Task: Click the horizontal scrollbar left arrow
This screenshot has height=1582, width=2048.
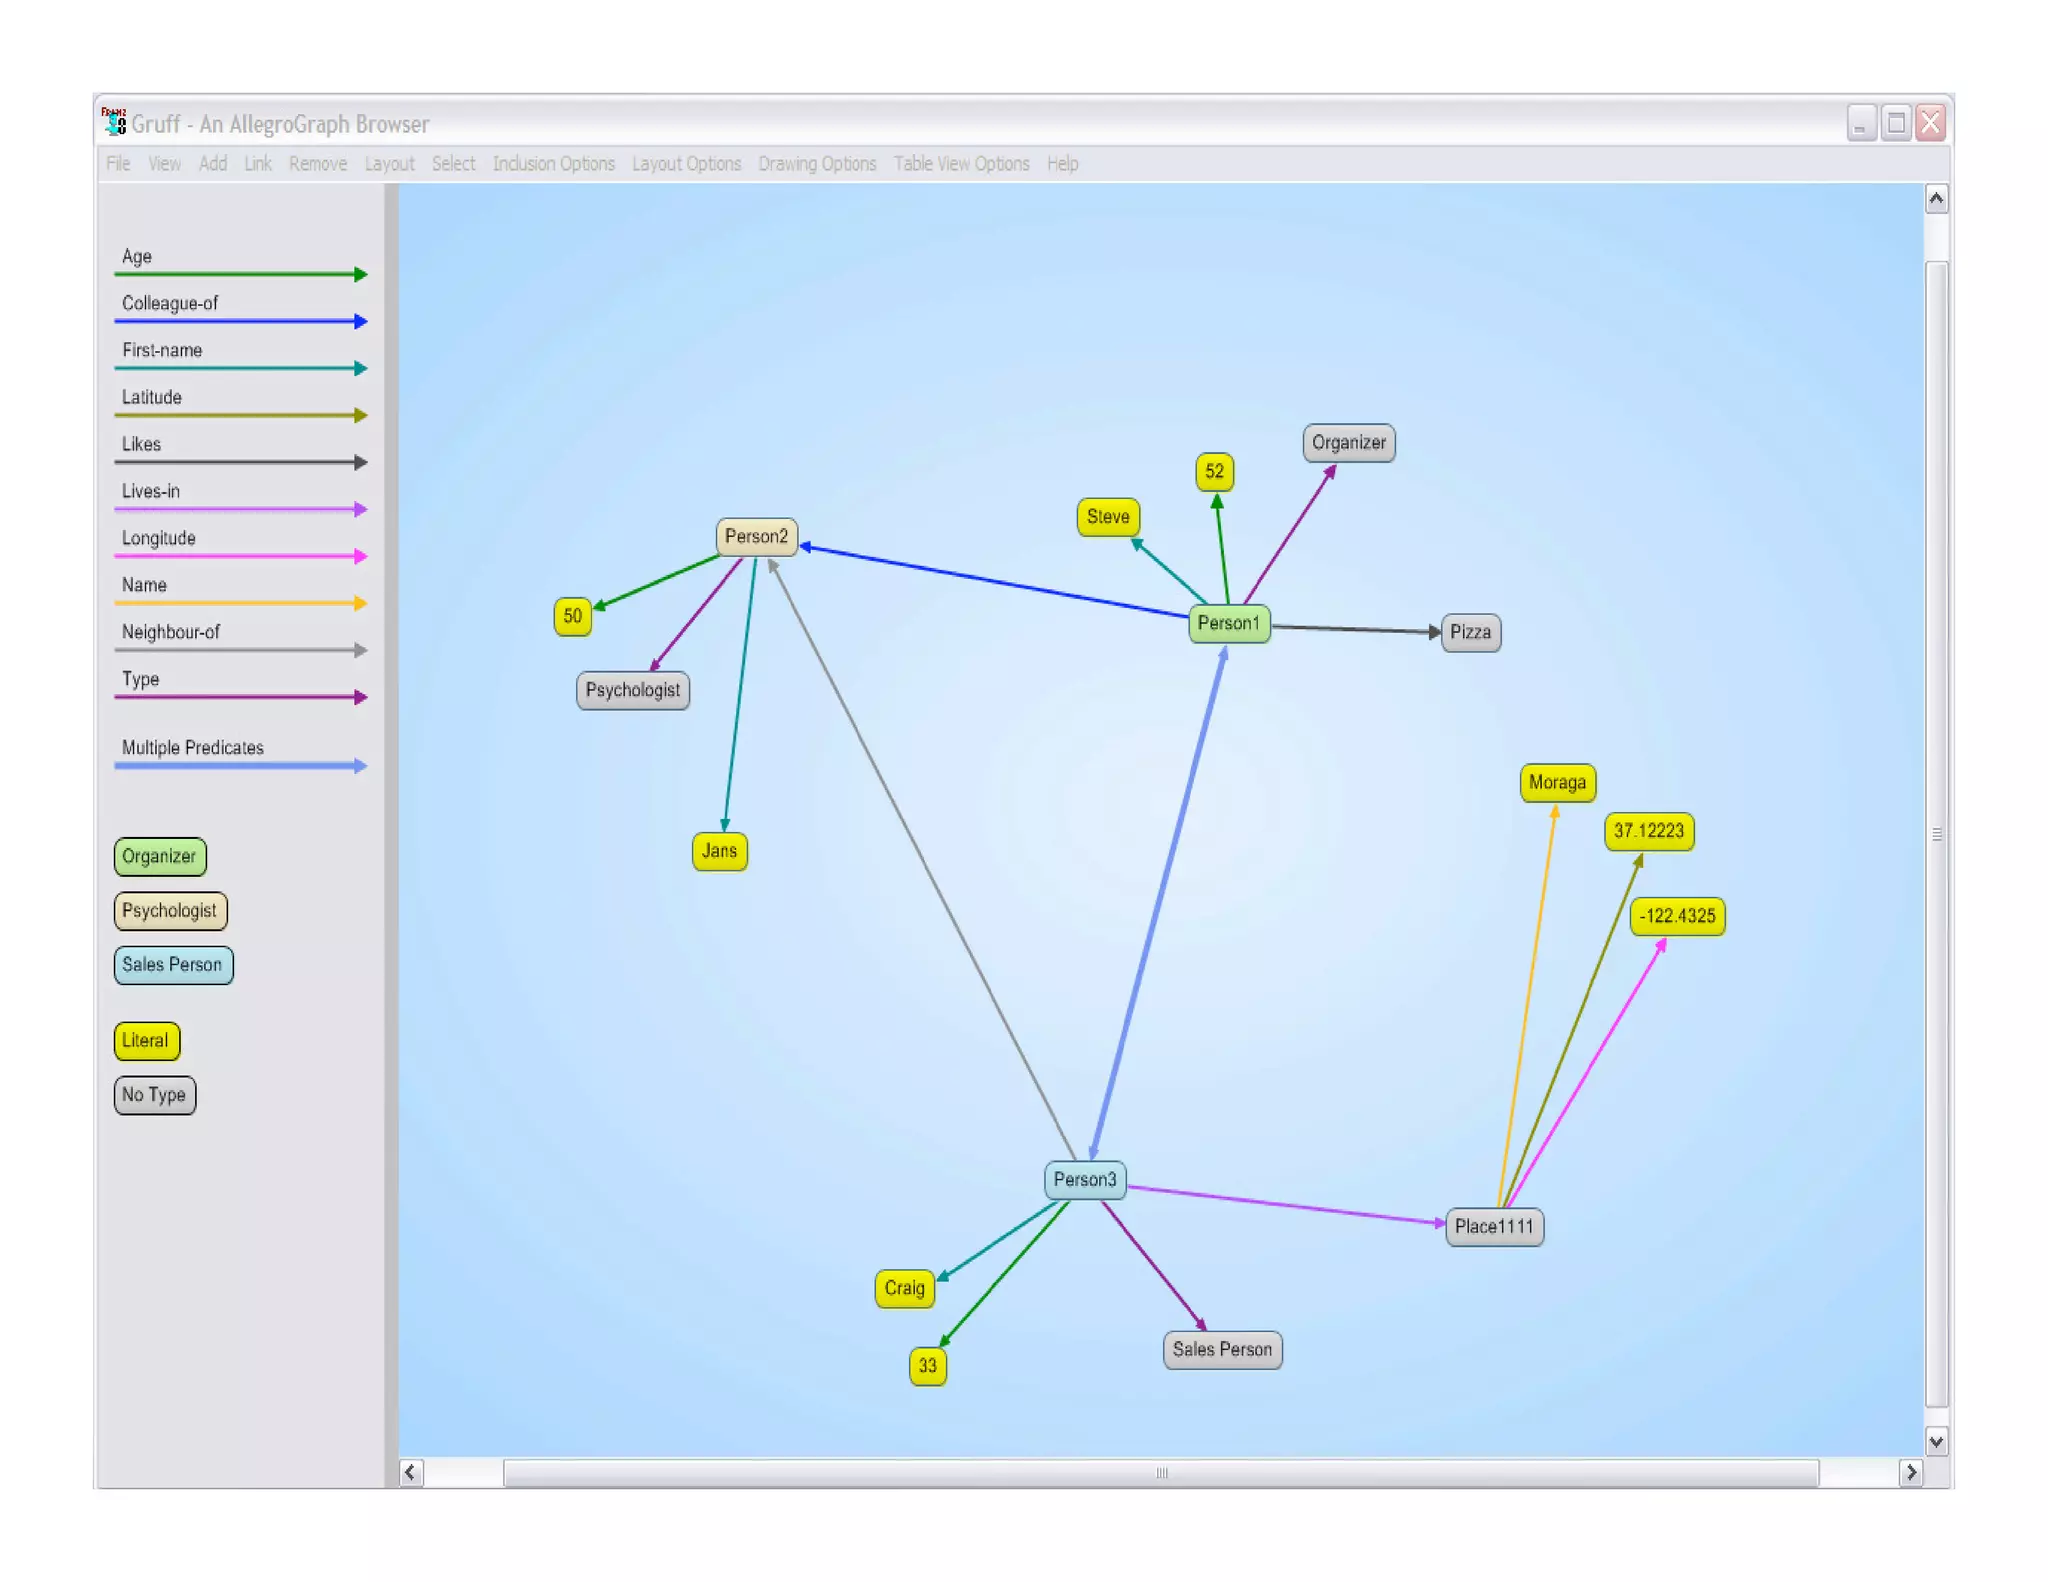Action: [x=410, y=1473]
